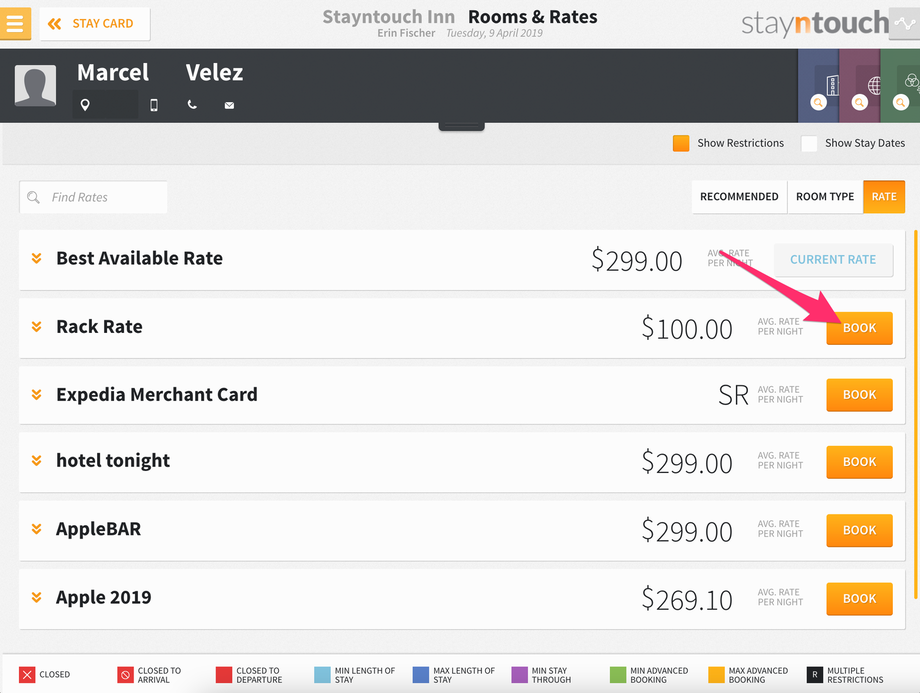Click the Multiple Restrictions R icon

[x=815, y=675]
